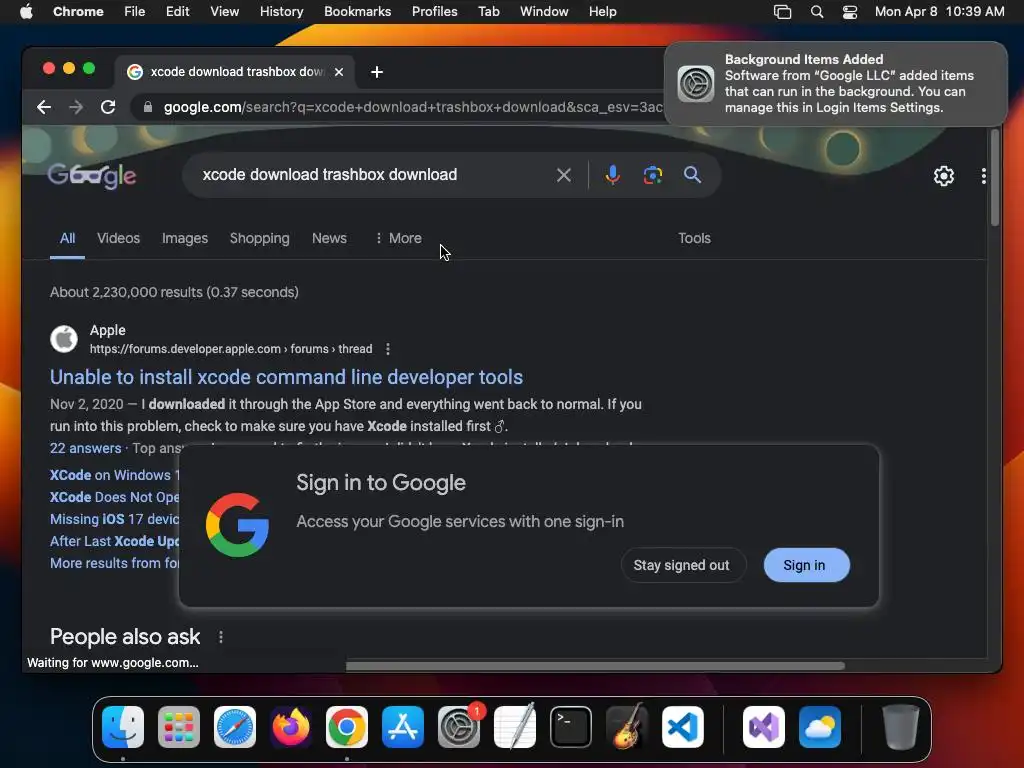Viewport: 1024px width, 768px height.
Task: Click the Chrome address bar URL
Action: [413, 107]
